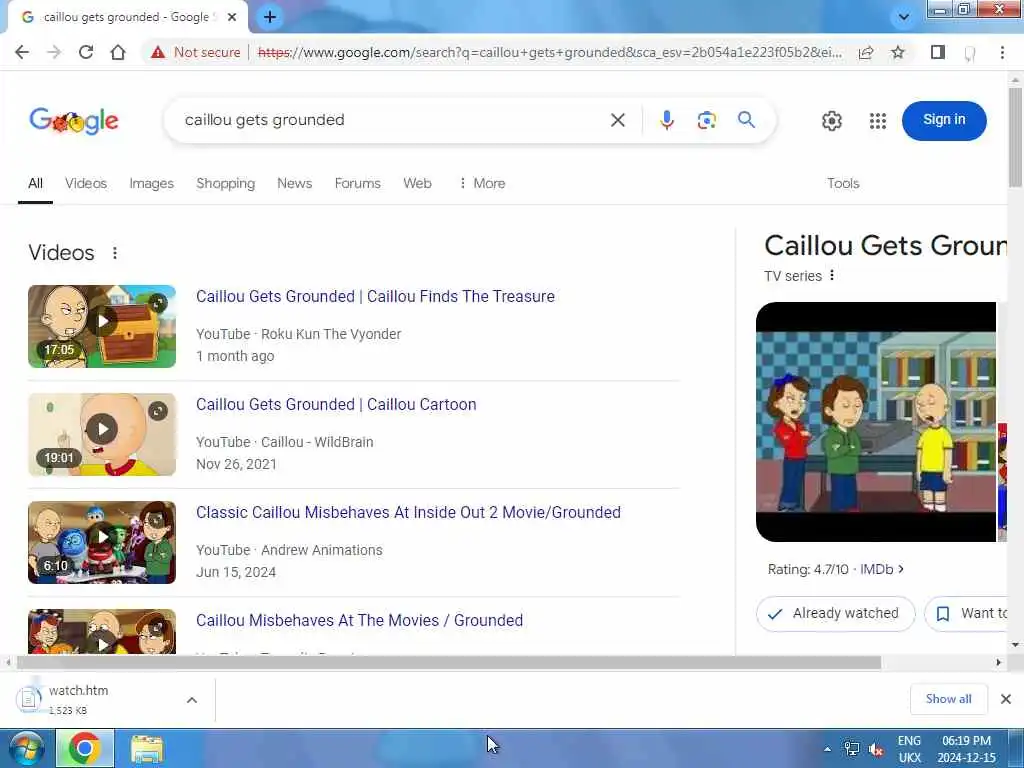Start voice search with microphone icon

point(667,120)
